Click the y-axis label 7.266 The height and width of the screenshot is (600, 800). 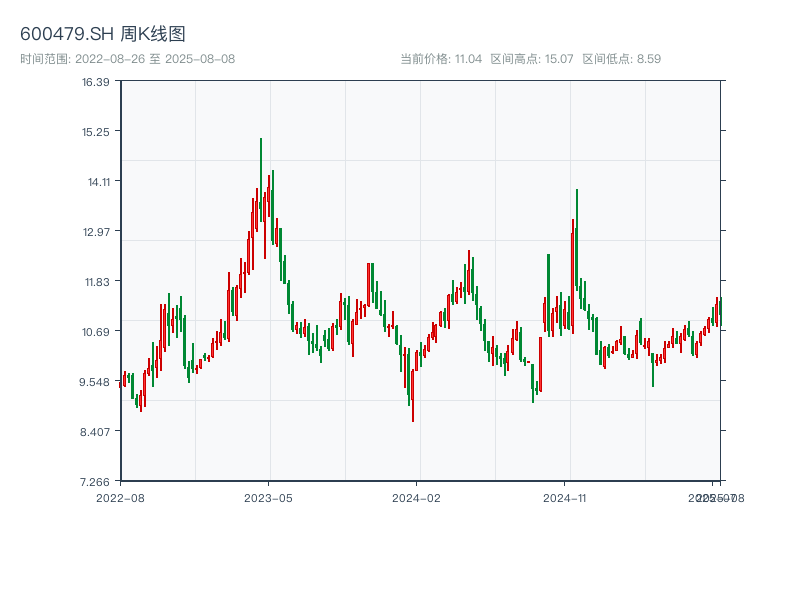click(95, 482)
